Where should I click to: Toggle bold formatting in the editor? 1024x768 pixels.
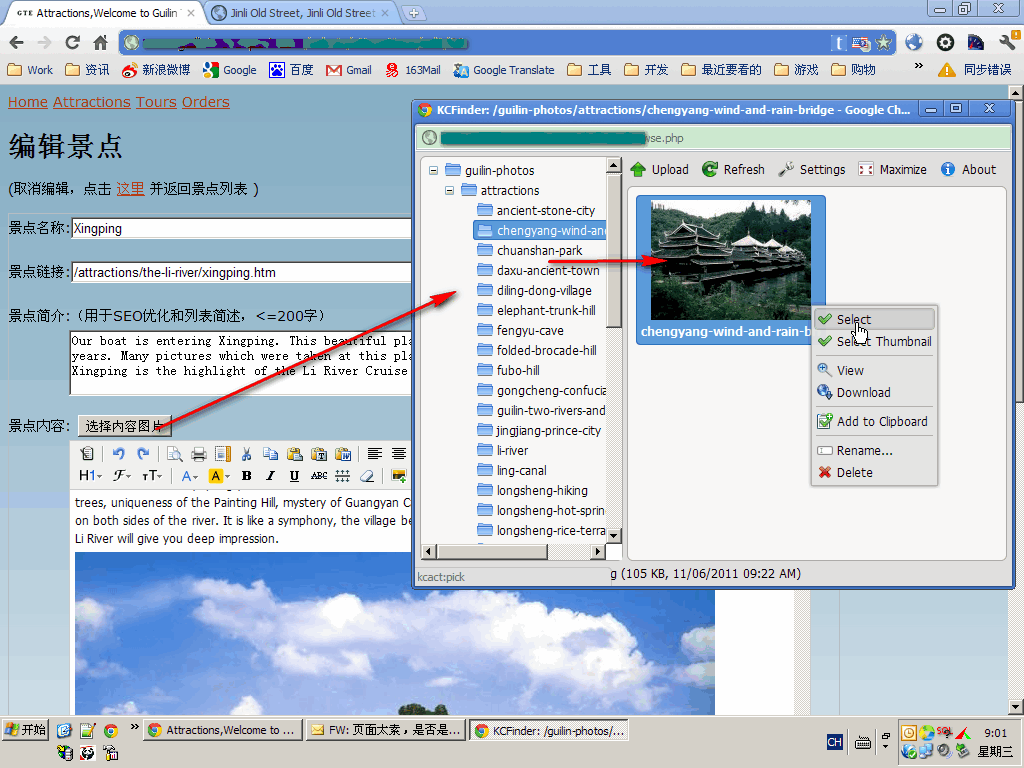pos(246,476)
